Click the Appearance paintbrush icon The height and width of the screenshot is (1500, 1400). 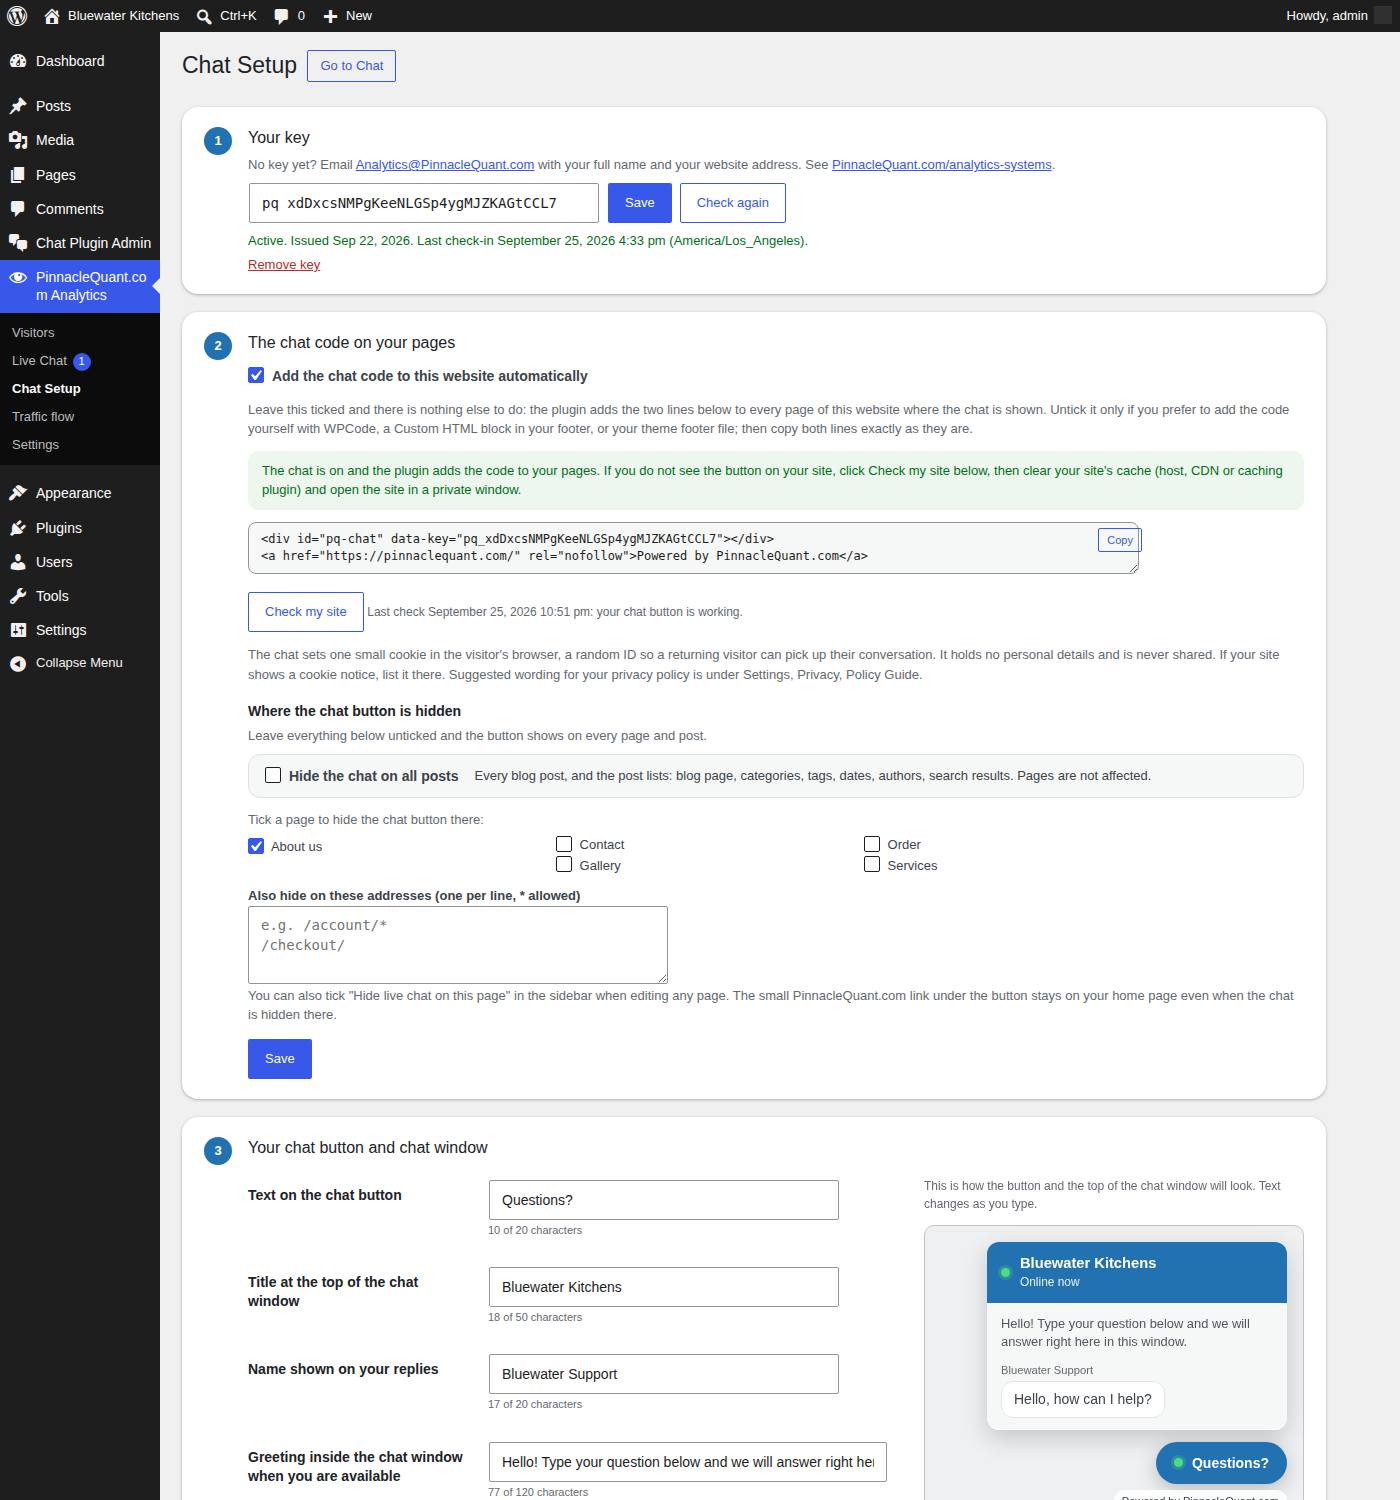tap(18, 493)
